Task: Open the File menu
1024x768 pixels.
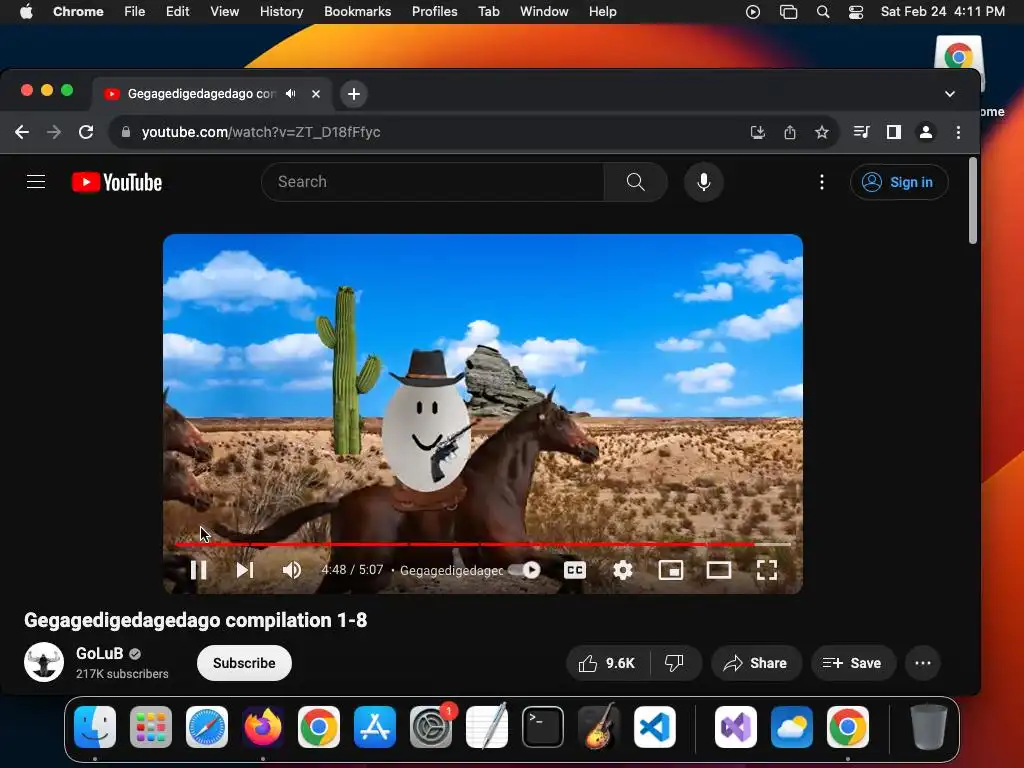Action: [135, 12]
